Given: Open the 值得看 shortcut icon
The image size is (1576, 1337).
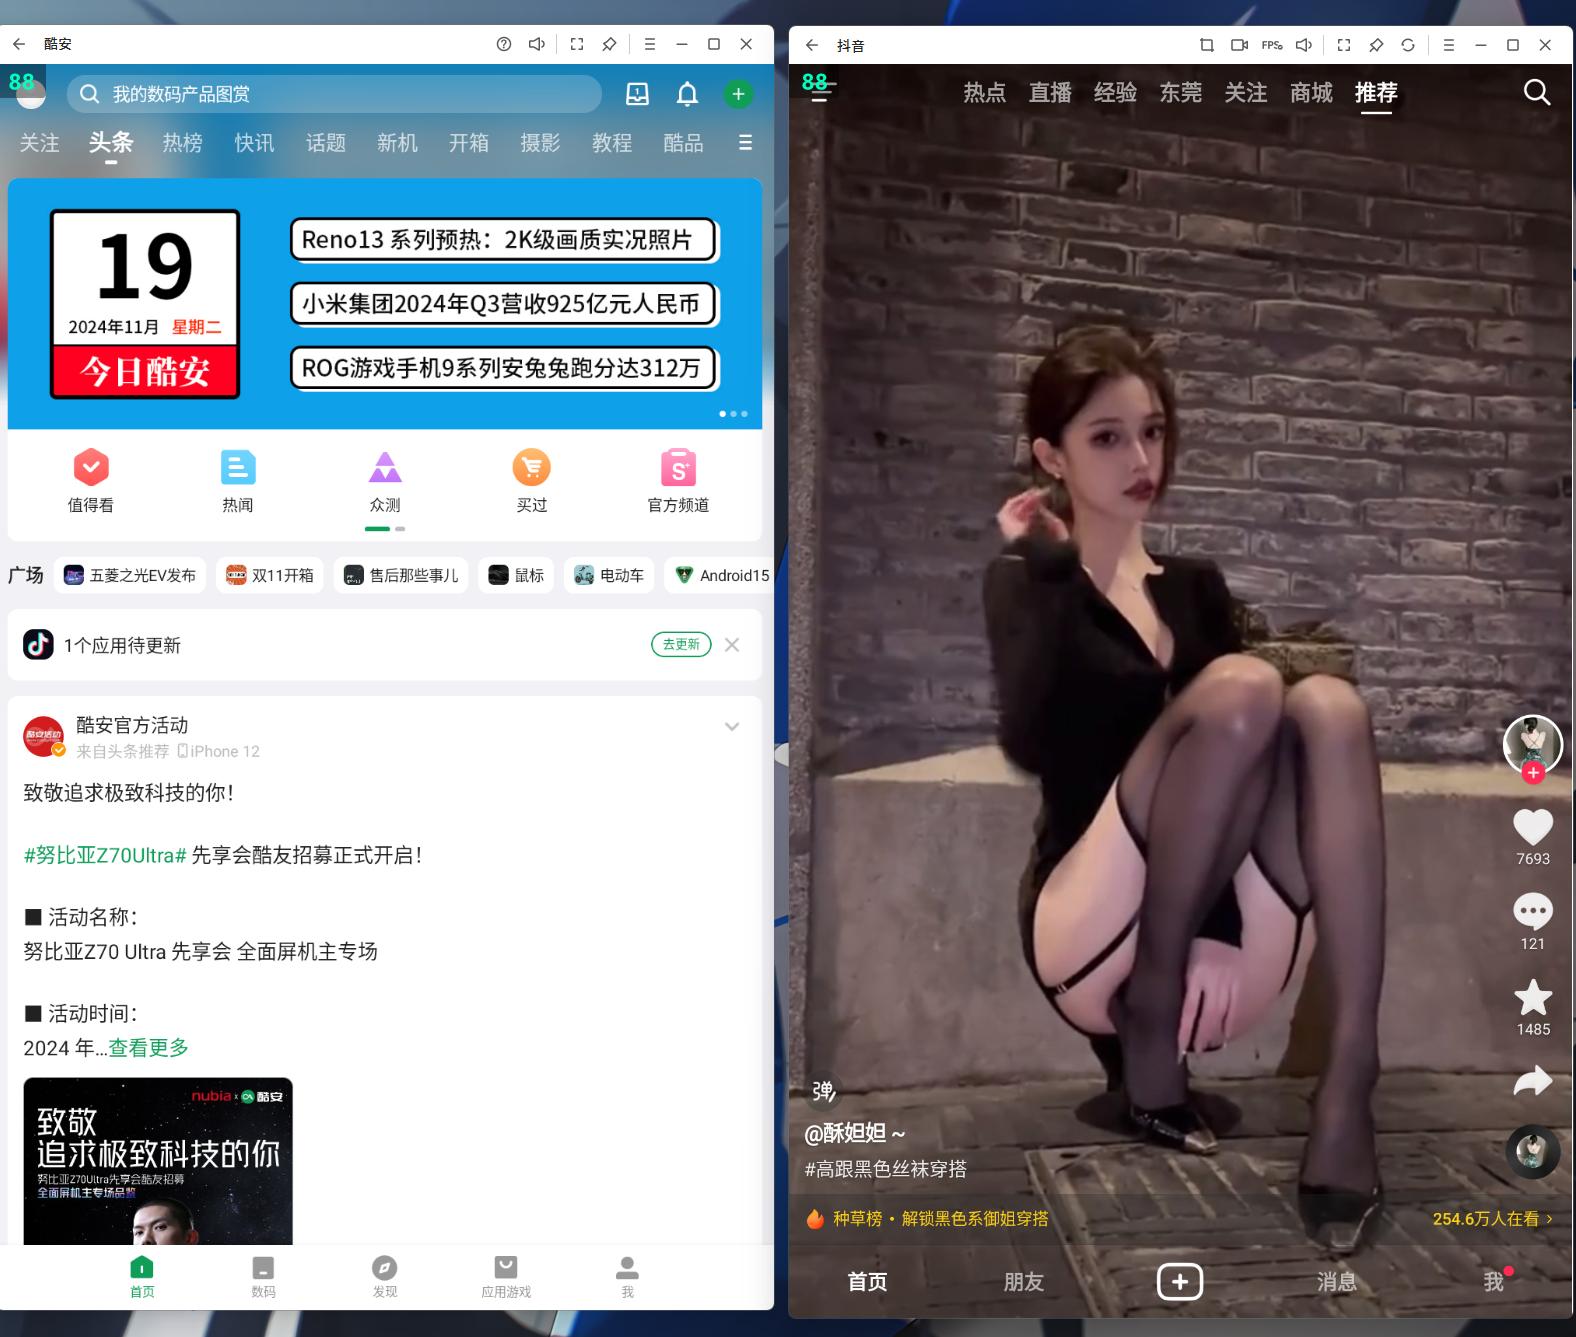Looking at the screenshot, I should [x=91, y=468].
